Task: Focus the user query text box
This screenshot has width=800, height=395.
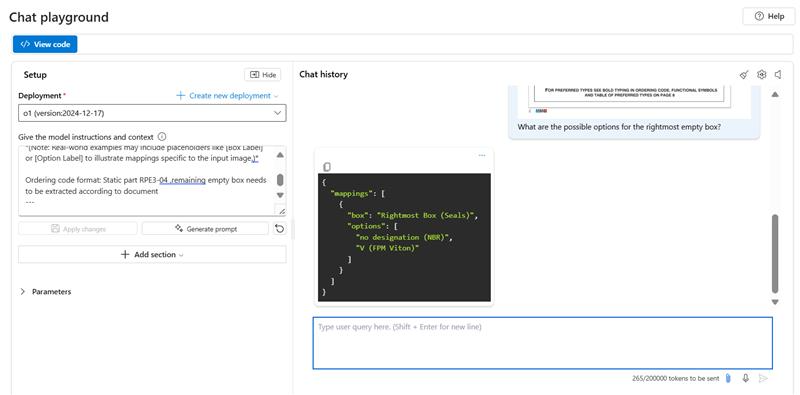Action: point(542,343)
